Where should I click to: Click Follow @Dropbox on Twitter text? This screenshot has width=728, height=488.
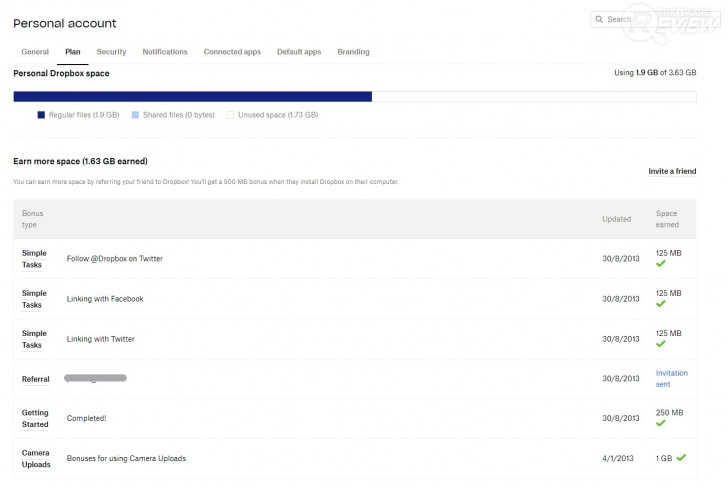pyautogui.click(x=115, y=259)
